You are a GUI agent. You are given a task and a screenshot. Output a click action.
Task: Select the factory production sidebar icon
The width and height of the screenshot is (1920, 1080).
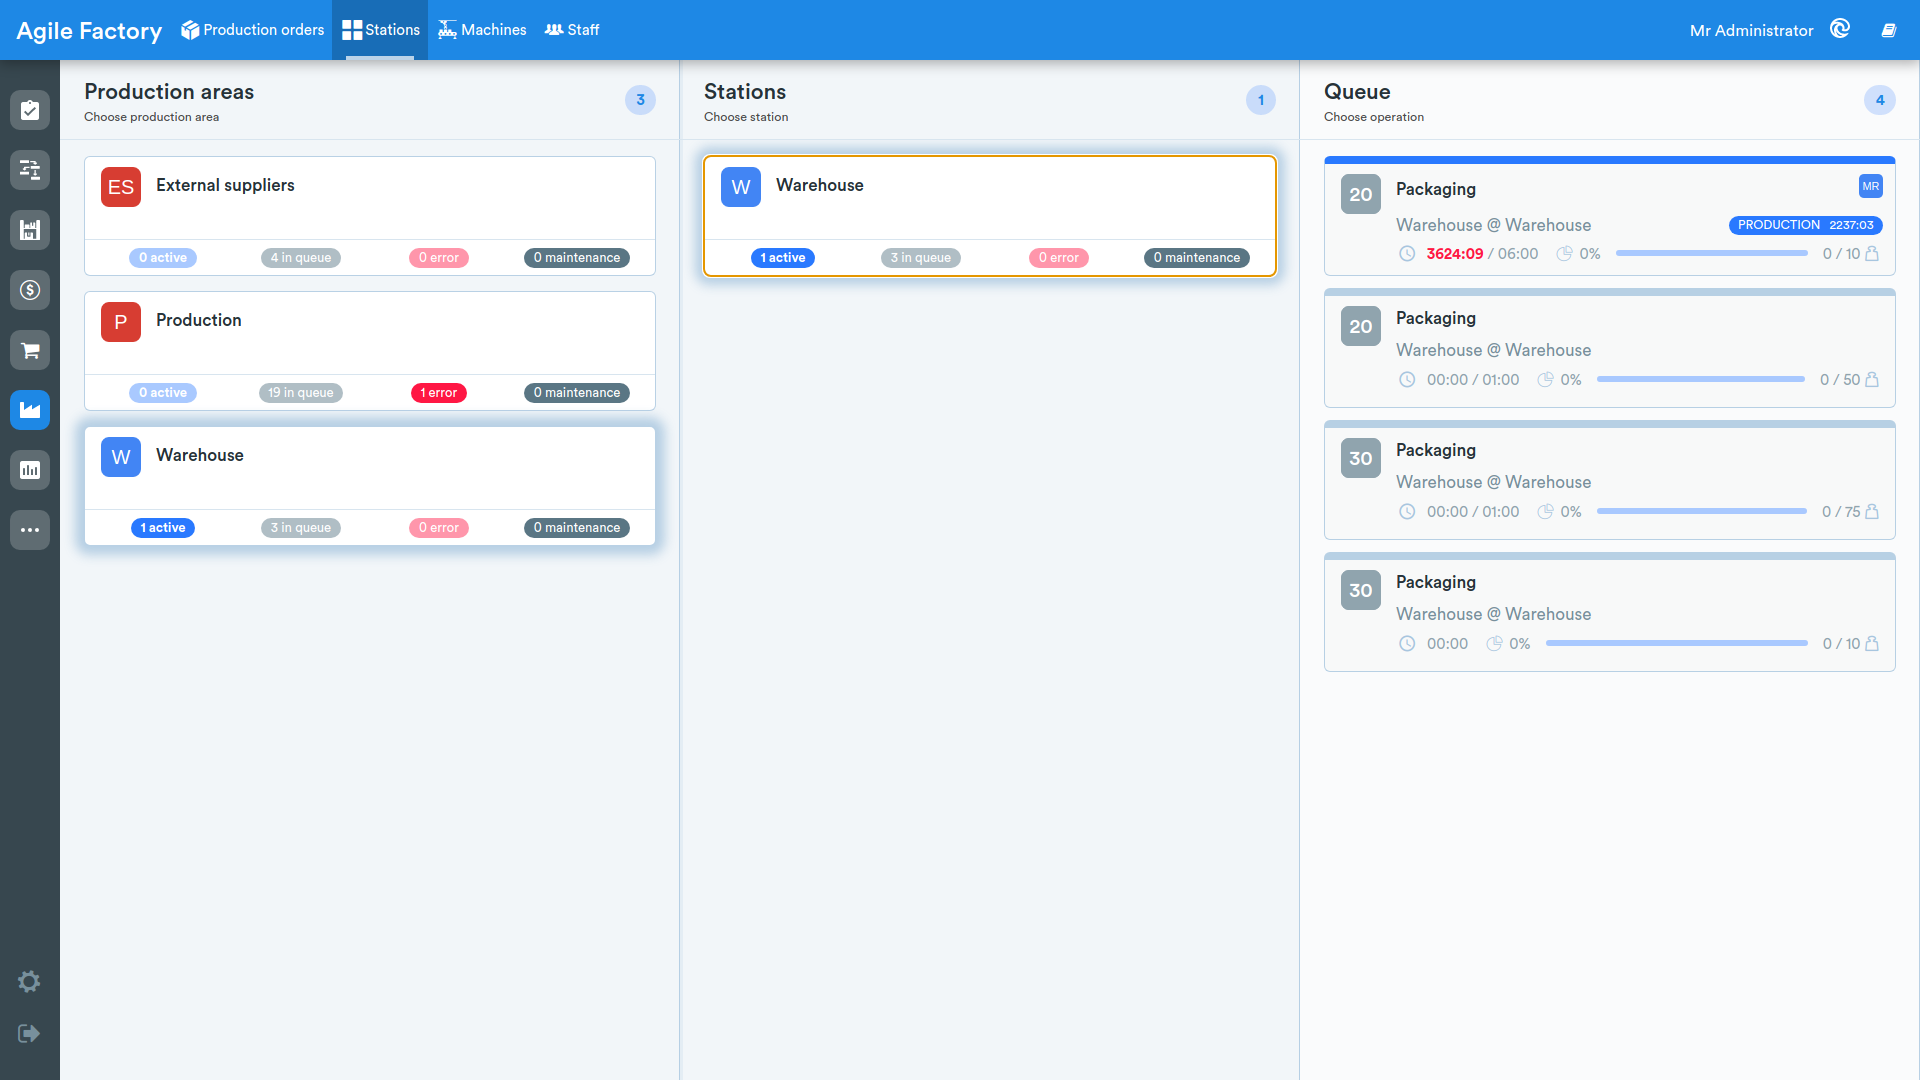pyautogui.click(x=30, y=410)
